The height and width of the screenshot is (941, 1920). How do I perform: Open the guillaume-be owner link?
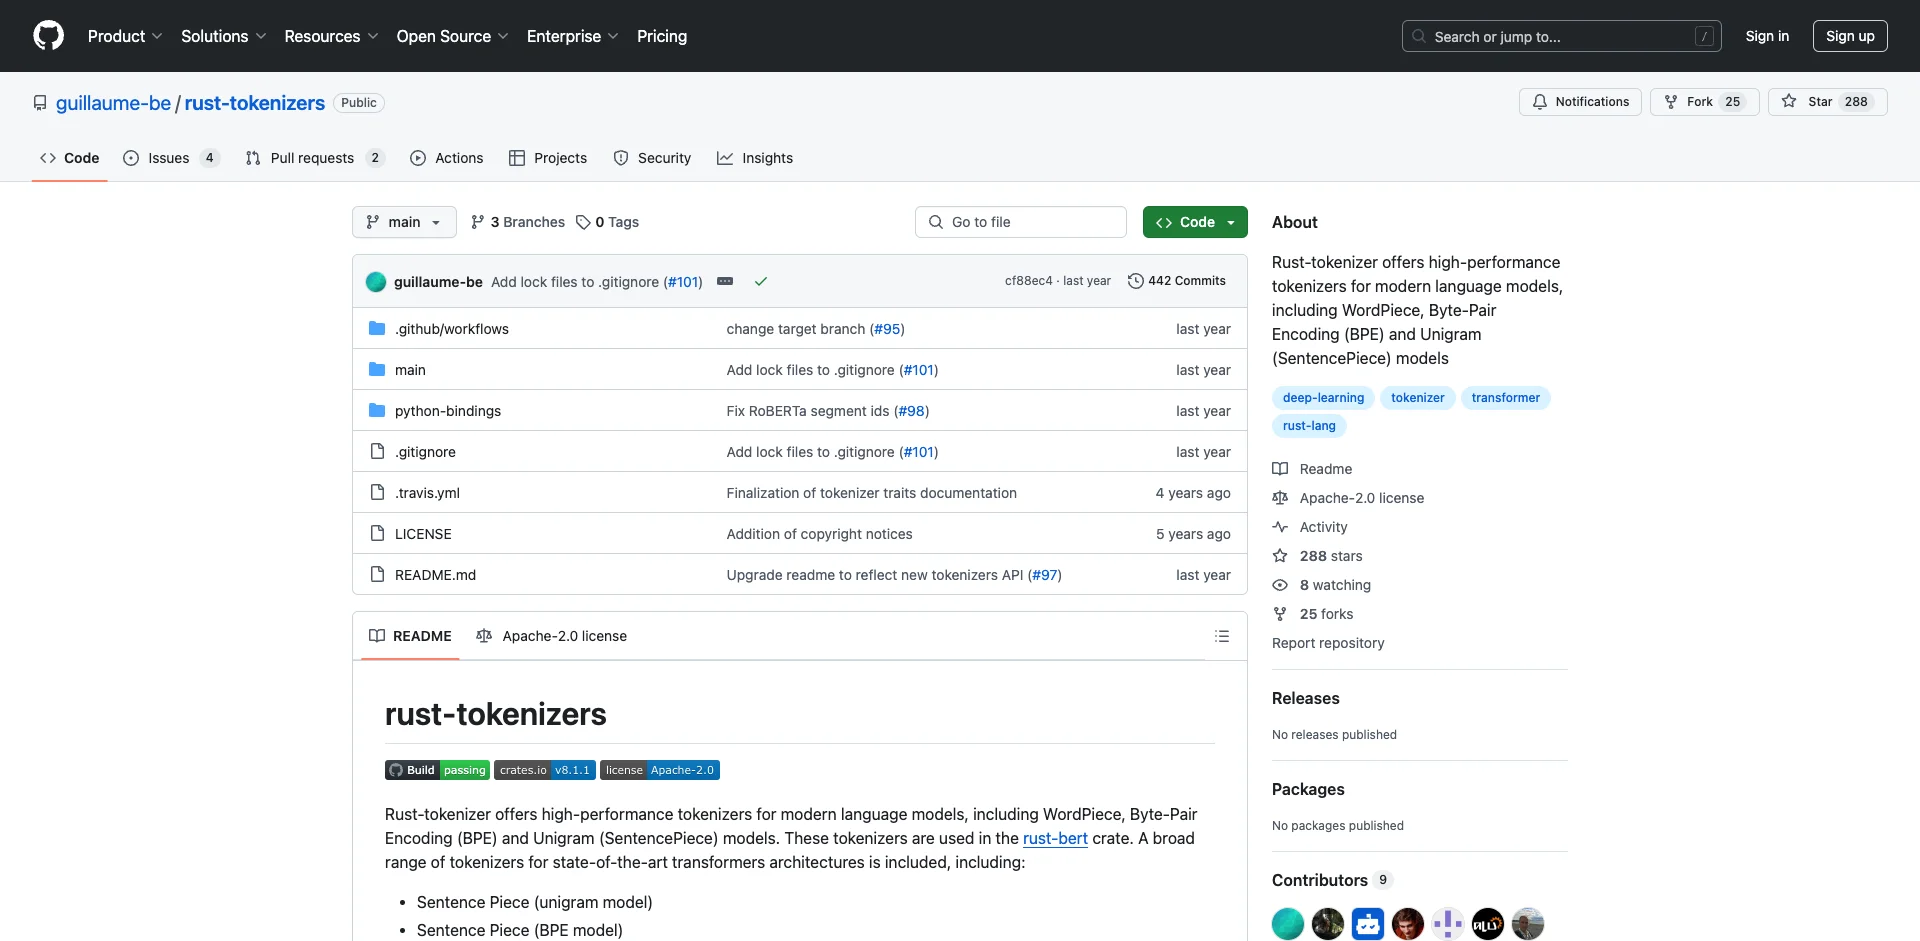[x=113, y=103]
